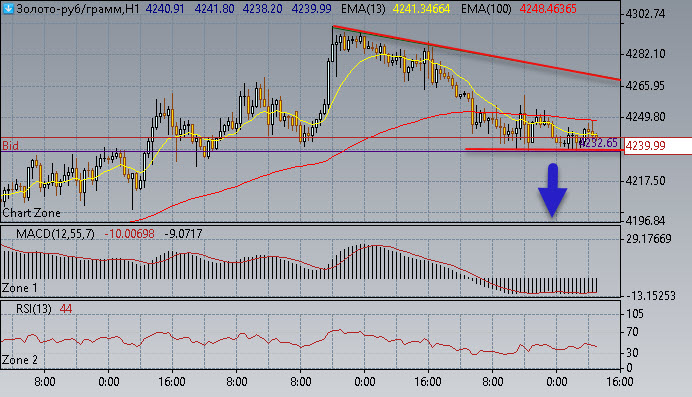This screenshot has width=692, height=397.
Task: Click the Bid price line label
Action: click(x=11, y=145)
